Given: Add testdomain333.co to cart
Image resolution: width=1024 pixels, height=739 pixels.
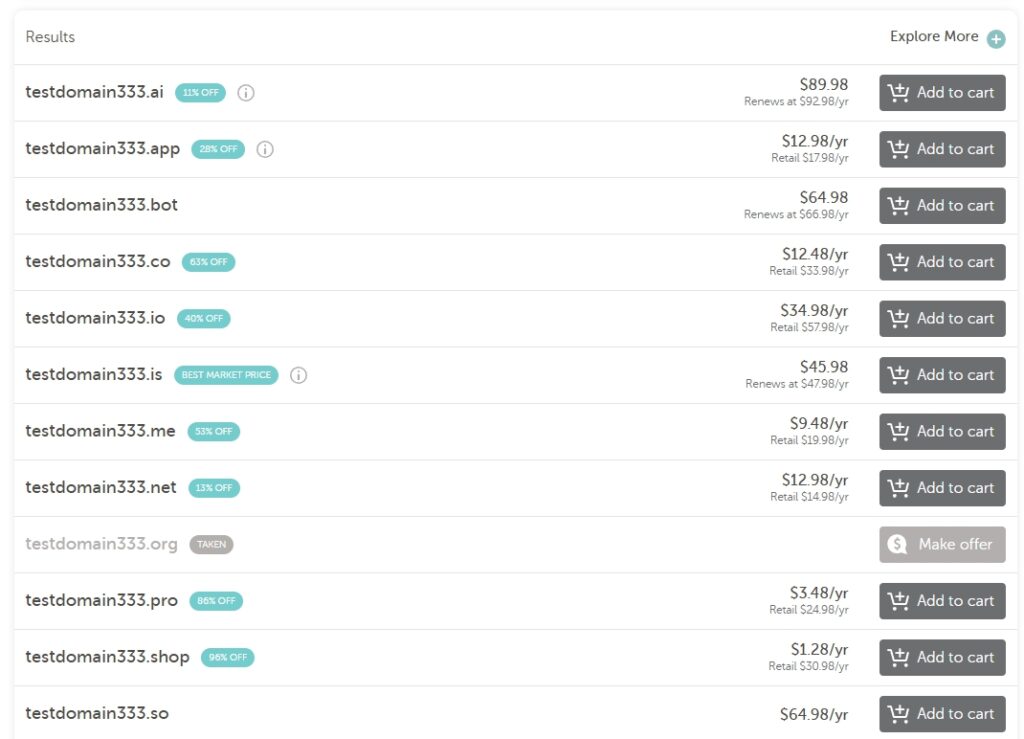Looking at the screenshot, I should (942, 262).
